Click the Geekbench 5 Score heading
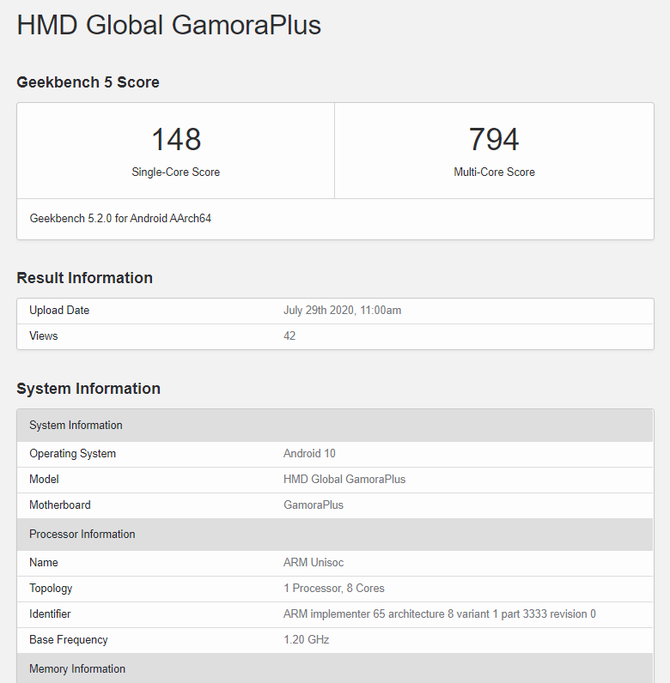Viewport: 670px width, 683px height. click(x=88, y=82)
